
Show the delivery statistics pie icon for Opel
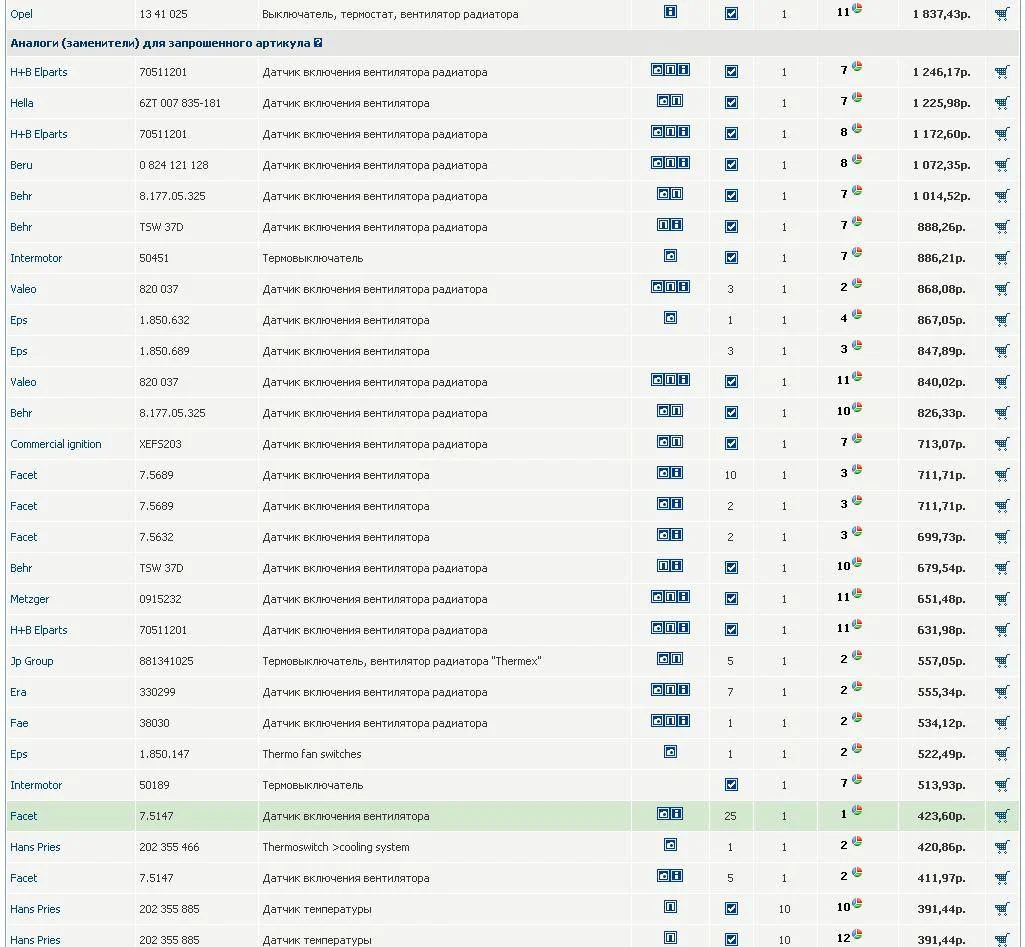(x=857, y=8)
